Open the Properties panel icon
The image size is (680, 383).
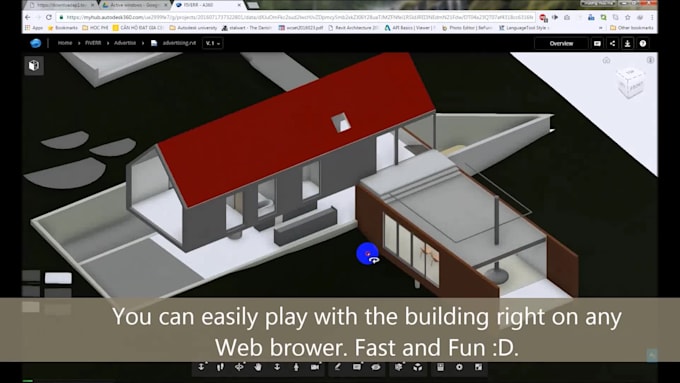[x=440, y=367]
